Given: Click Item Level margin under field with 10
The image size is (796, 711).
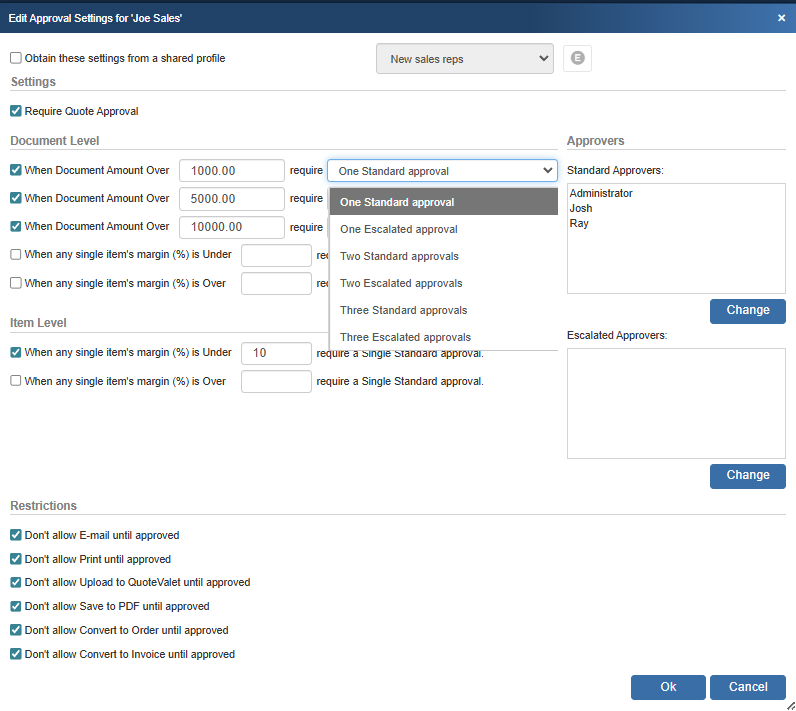Looking at the screenshot, I should (x=276, y=353).
